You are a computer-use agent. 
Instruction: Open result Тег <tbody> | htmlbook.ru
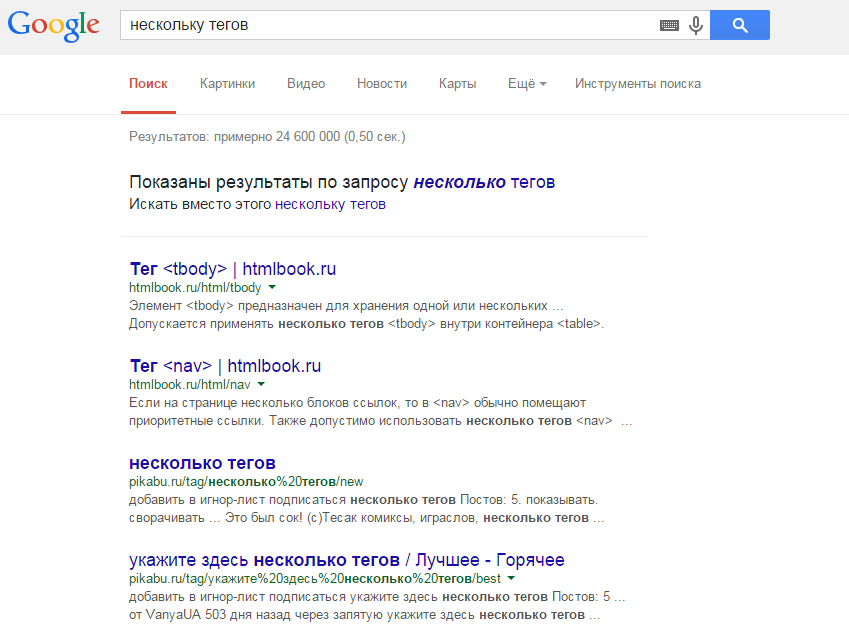[x=233, y=269]
